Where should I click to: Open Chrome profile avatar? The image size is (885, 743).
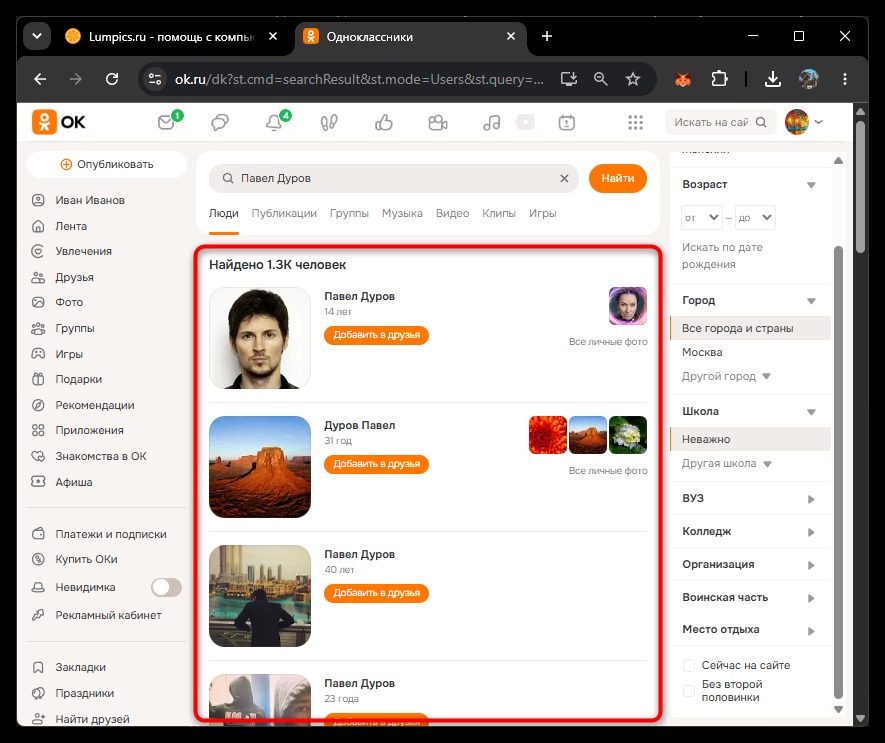point(809,79)
